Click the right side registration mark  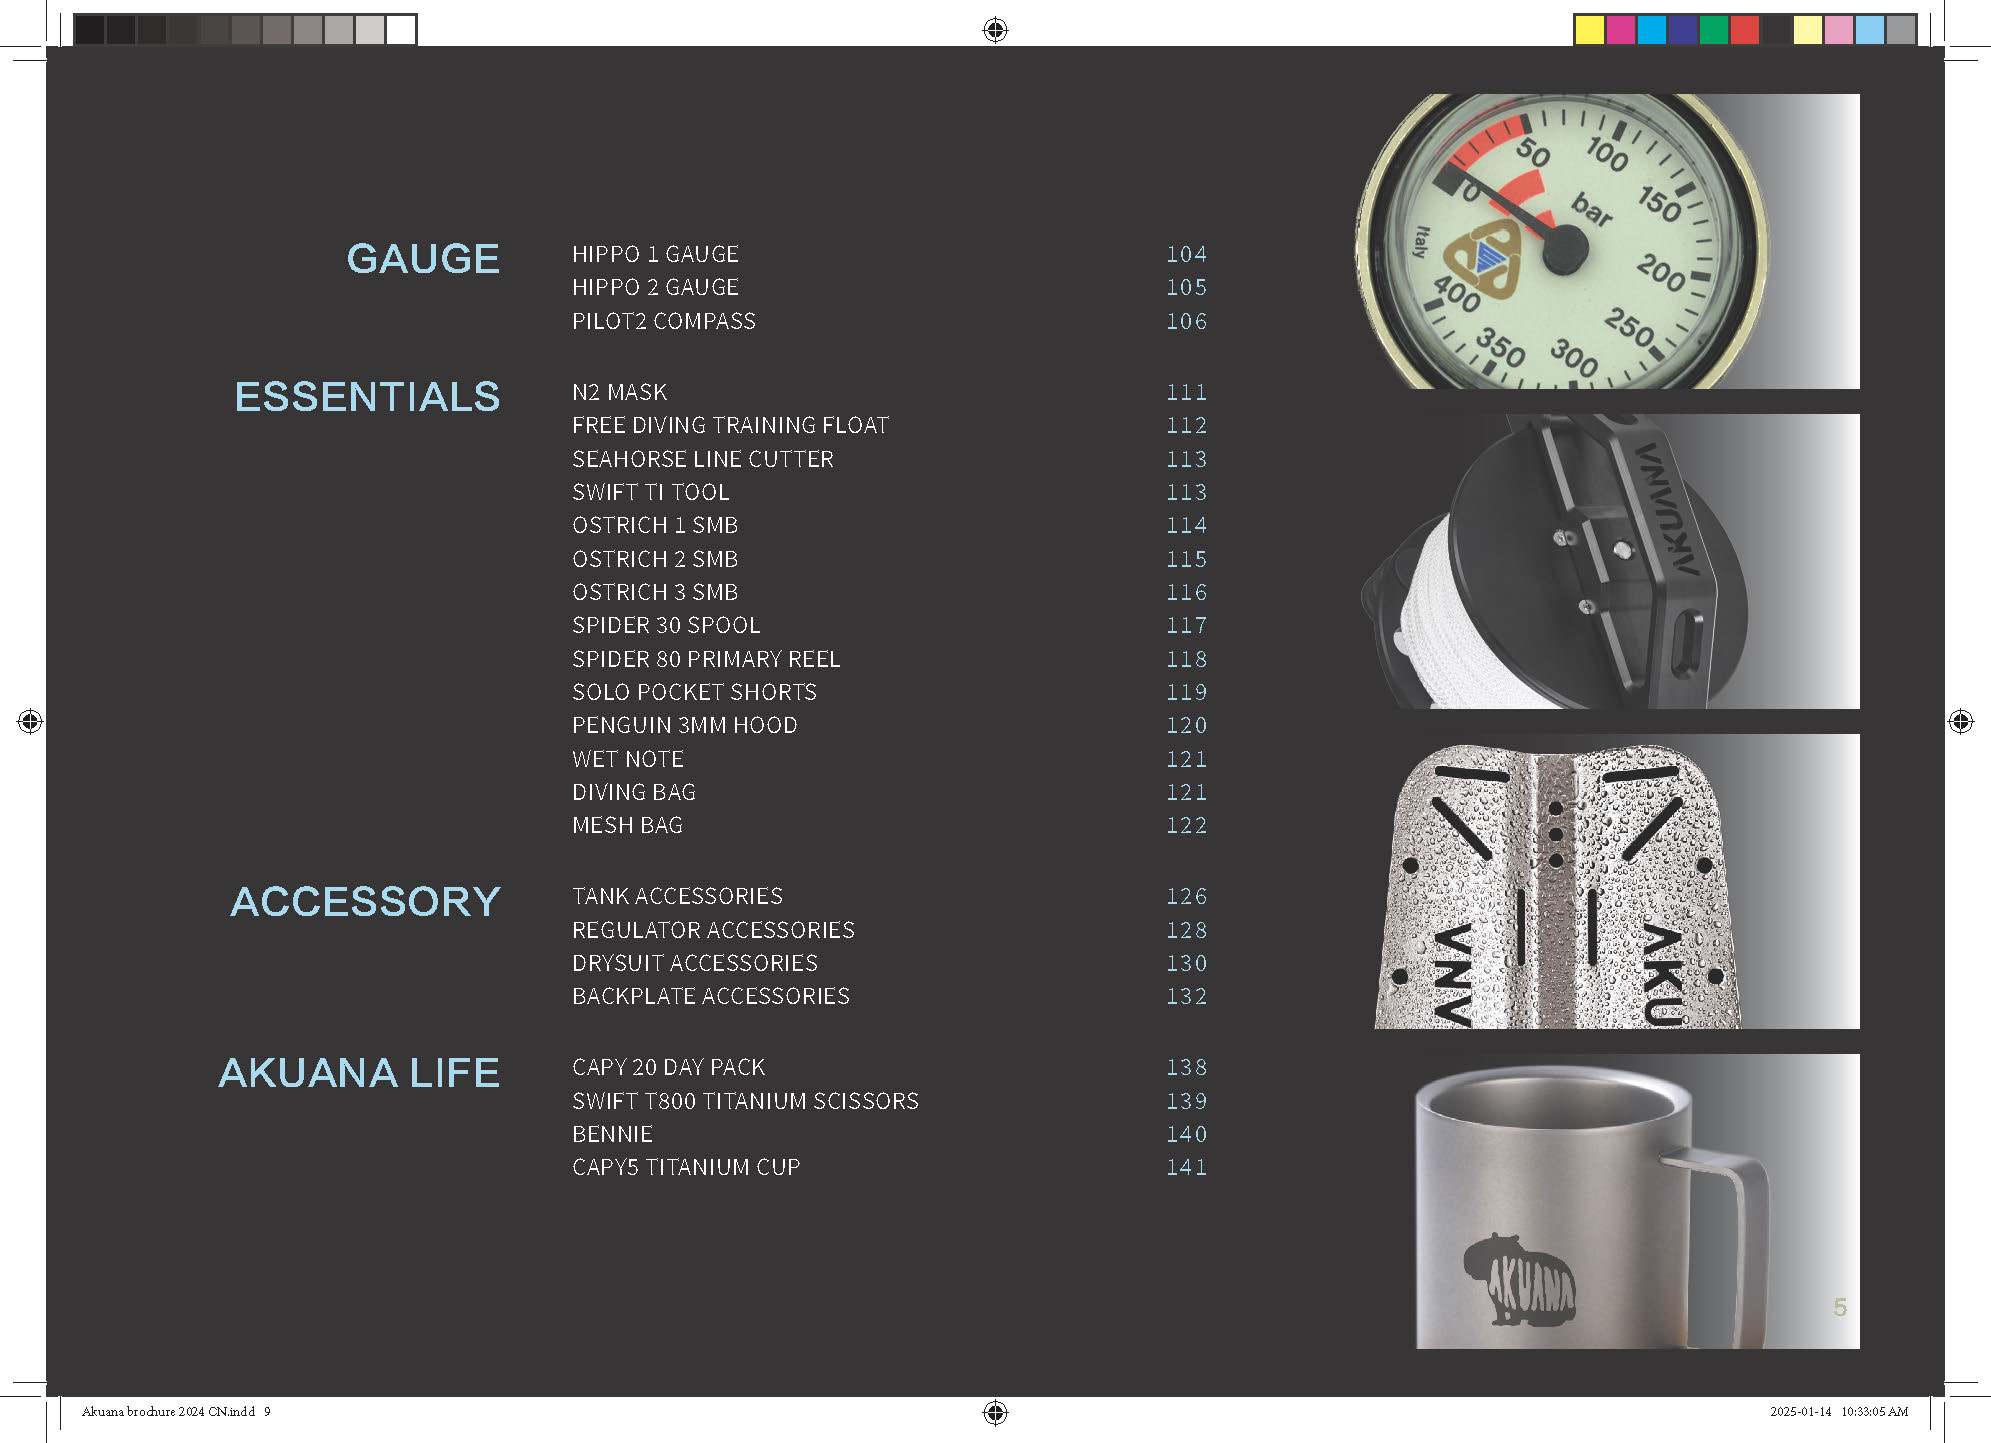click(x=1961, y=721)
